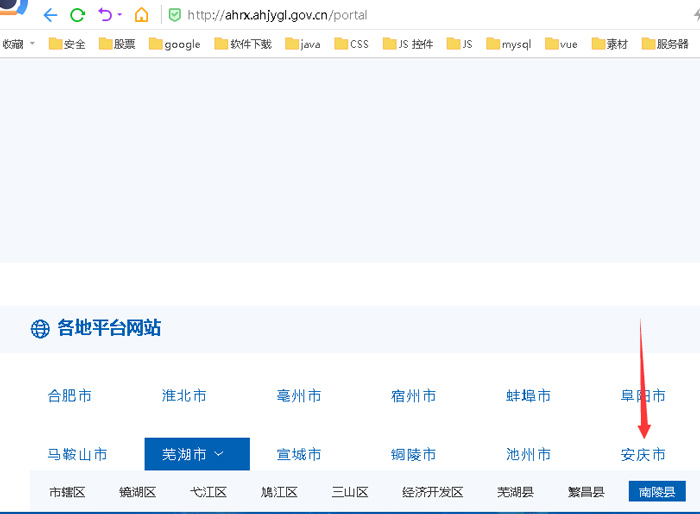Screen dimensions: 700x514
Task: Open the 宿州市 platform link
Action: click(x=413, y=396)
